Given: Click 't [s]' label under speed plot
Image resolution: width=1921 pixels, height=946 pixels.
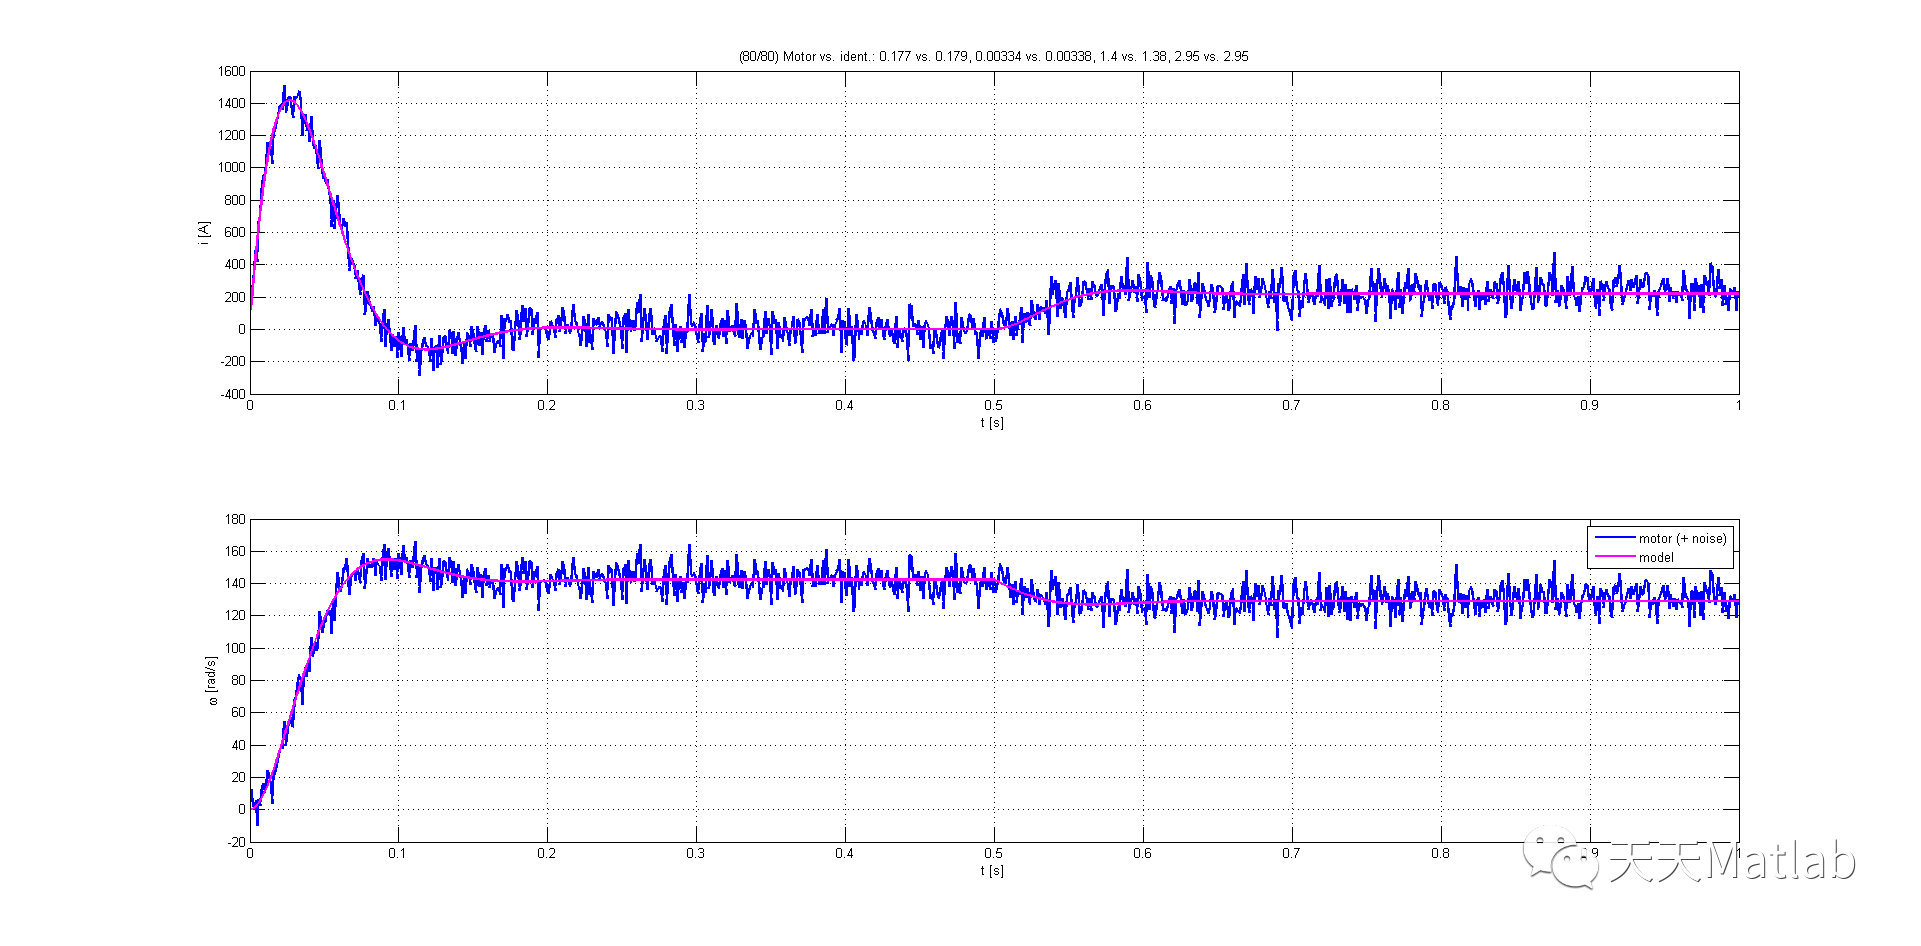Looking at the screenshot, I should pos(992,871).
